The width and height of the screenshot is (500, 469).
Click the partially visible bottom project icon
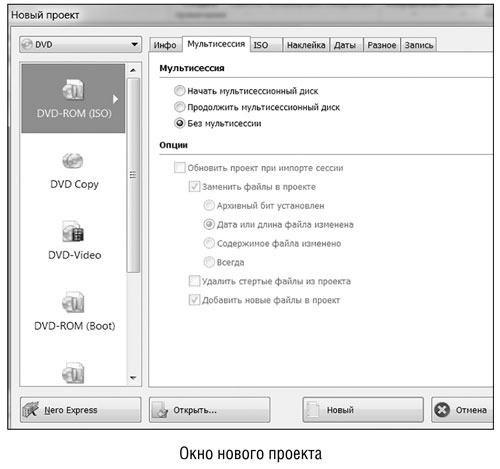point(73,373)
